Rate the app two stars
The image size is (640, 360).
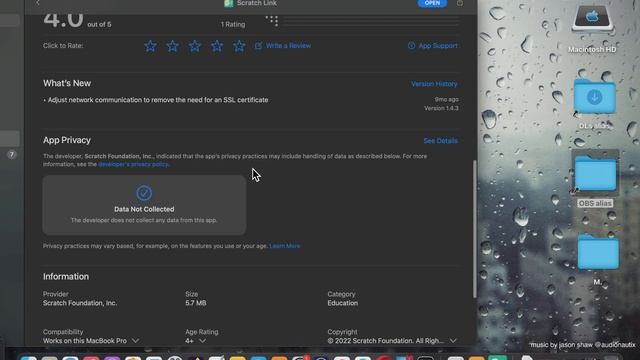pos(173,46)
